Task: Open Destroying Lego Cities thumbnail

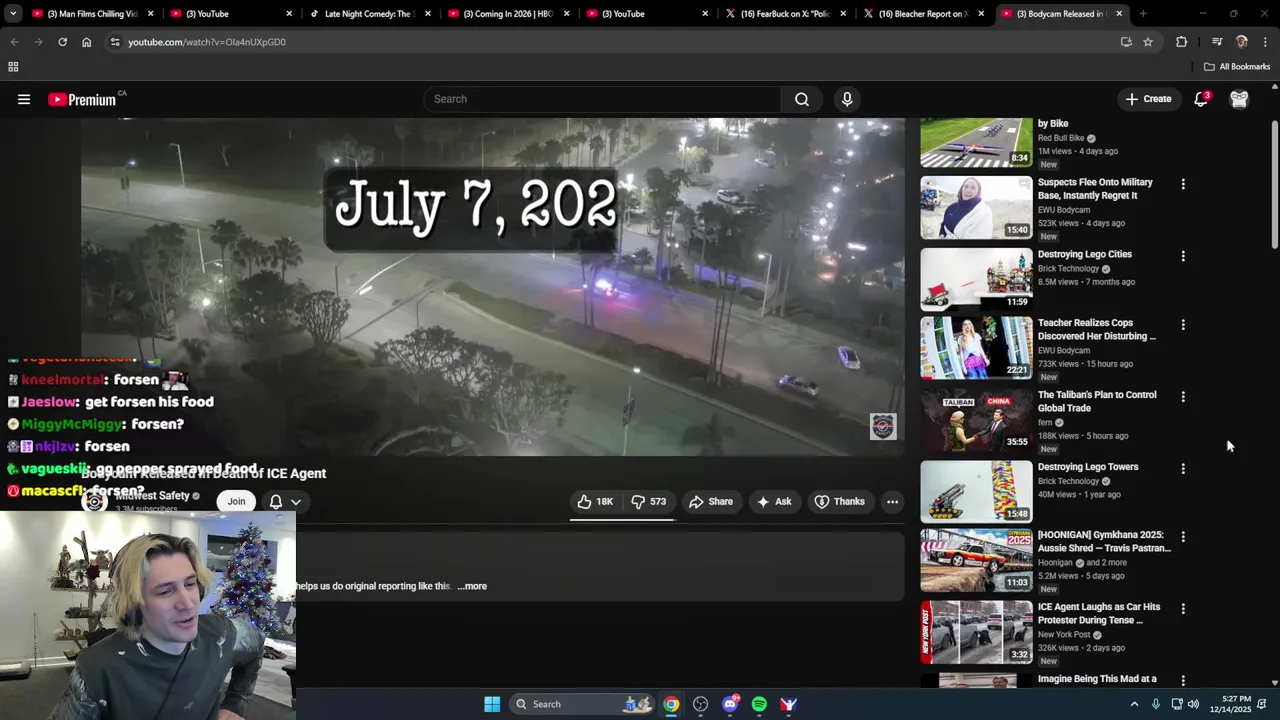Action: [976, 279]
